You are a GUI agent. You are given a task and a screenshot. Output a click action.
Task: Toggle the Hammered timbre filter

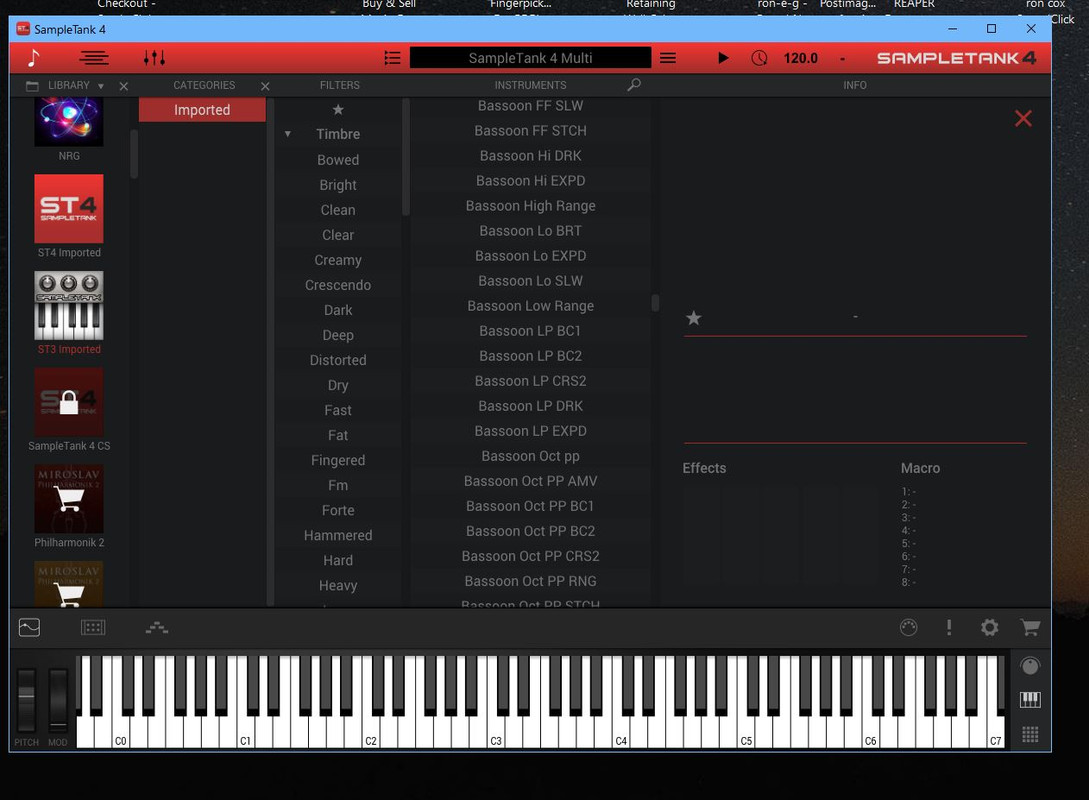pyautogui.click(x=338, y=535)
